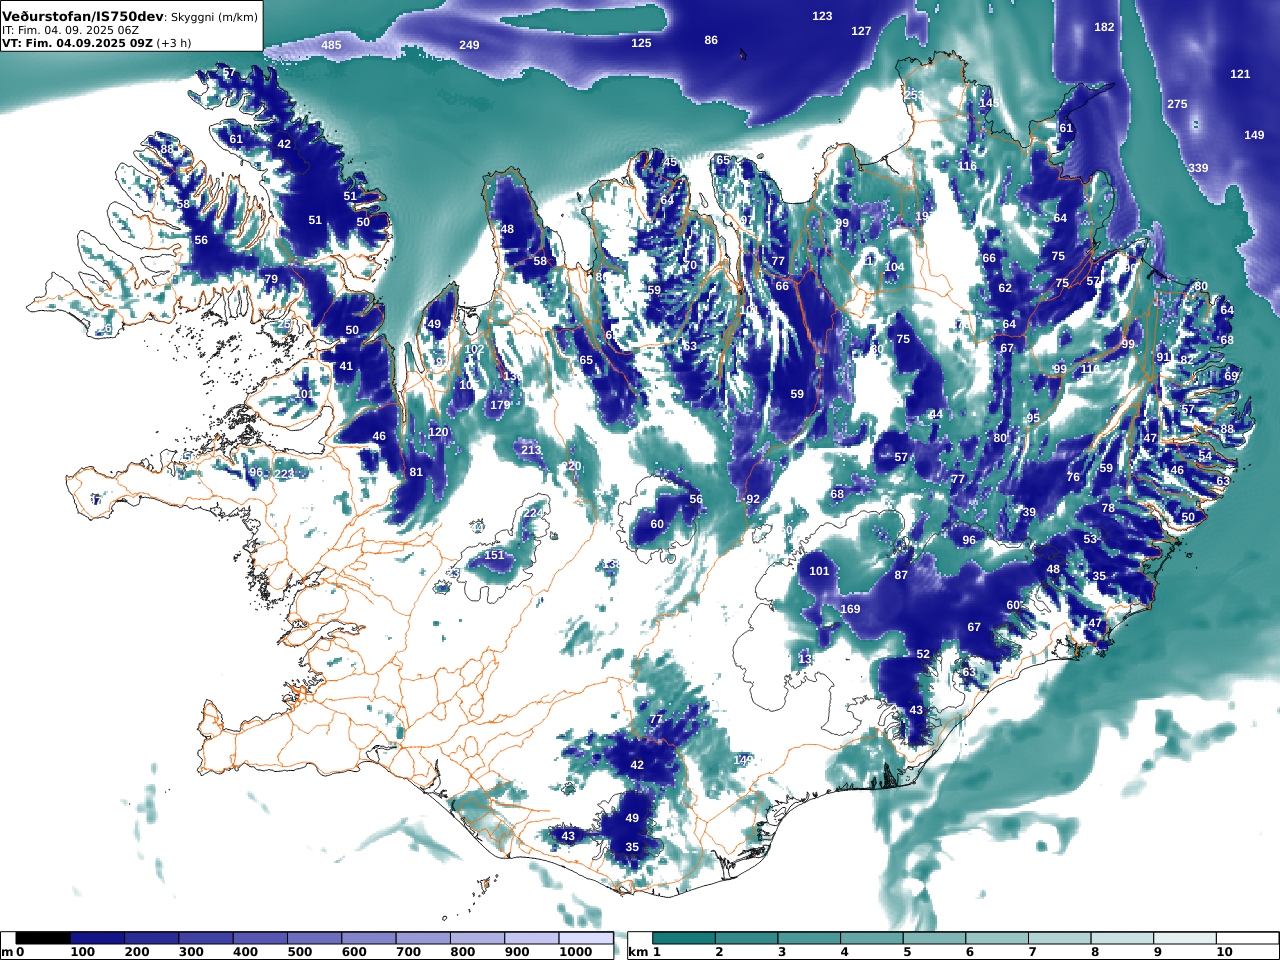The height and width of the screenshot is (960, 1280).
Task: Click the '(+3 h)' forecast offset text
Action: pyautogui.click(x=174, y=43)
